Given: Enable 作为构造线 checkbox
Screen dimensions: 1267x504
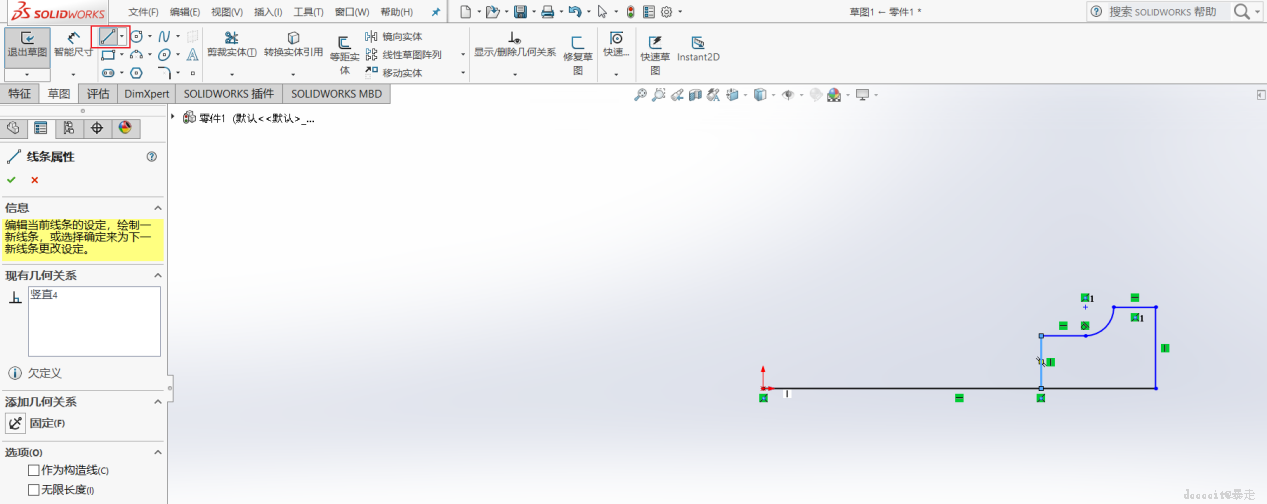Looking at the screenshot, I should (34, 469).
